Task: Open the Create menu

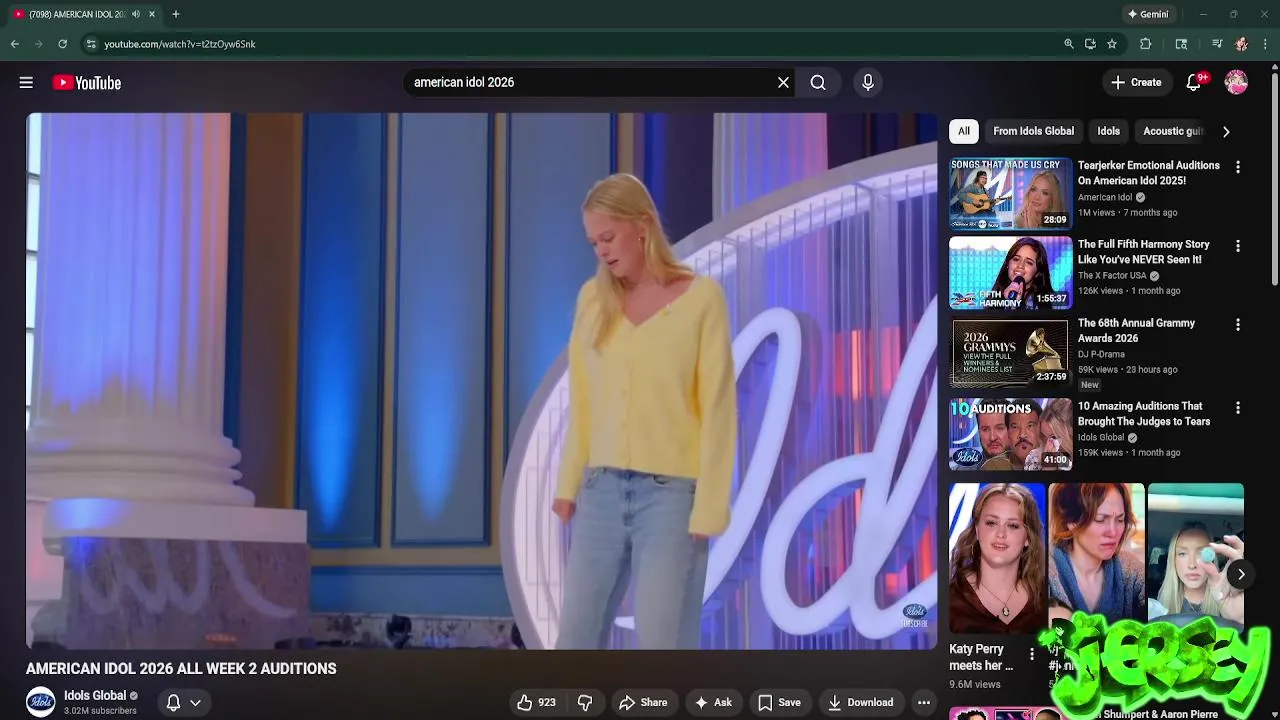Action: click(1136, 83)
